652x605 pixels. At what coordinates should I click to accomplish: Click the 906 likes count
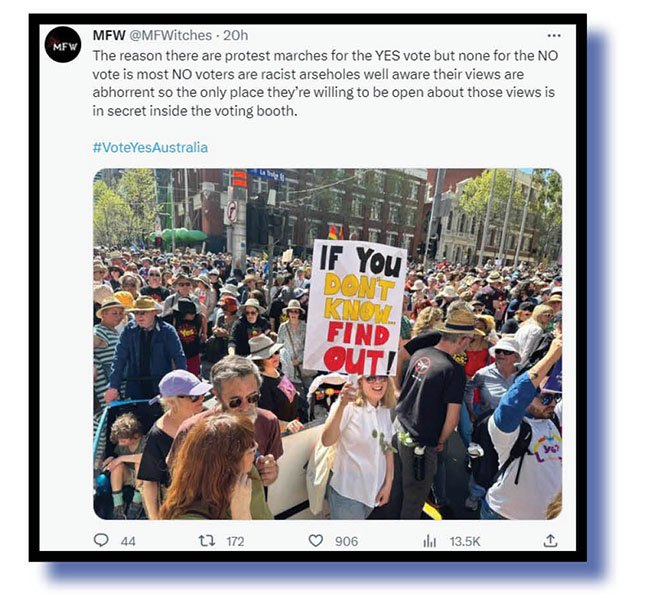[346, 541]
